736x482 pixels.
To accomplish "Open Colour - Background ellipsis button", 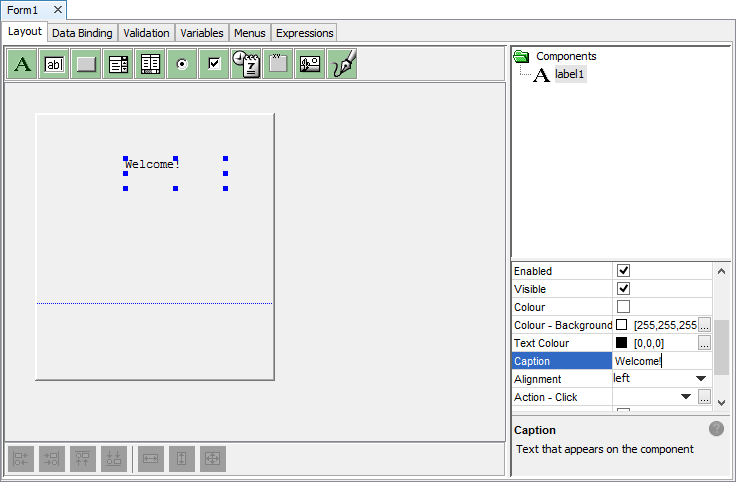I will [704, 325].
